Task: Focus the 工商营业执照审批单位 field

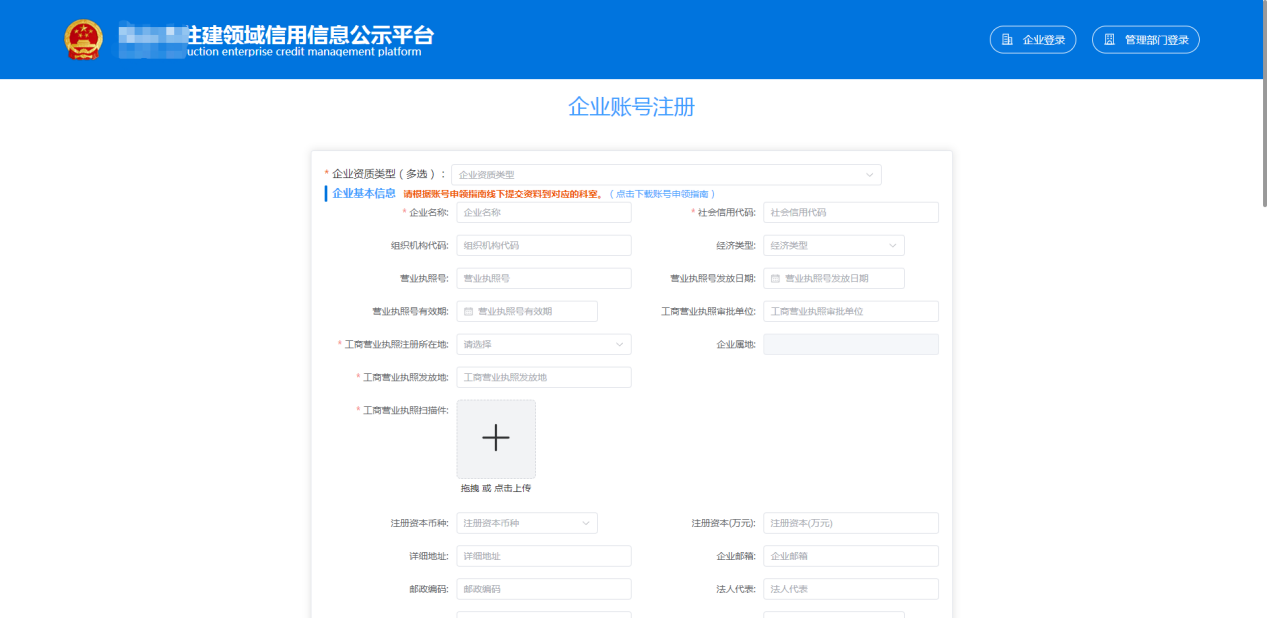Action: 850,311
